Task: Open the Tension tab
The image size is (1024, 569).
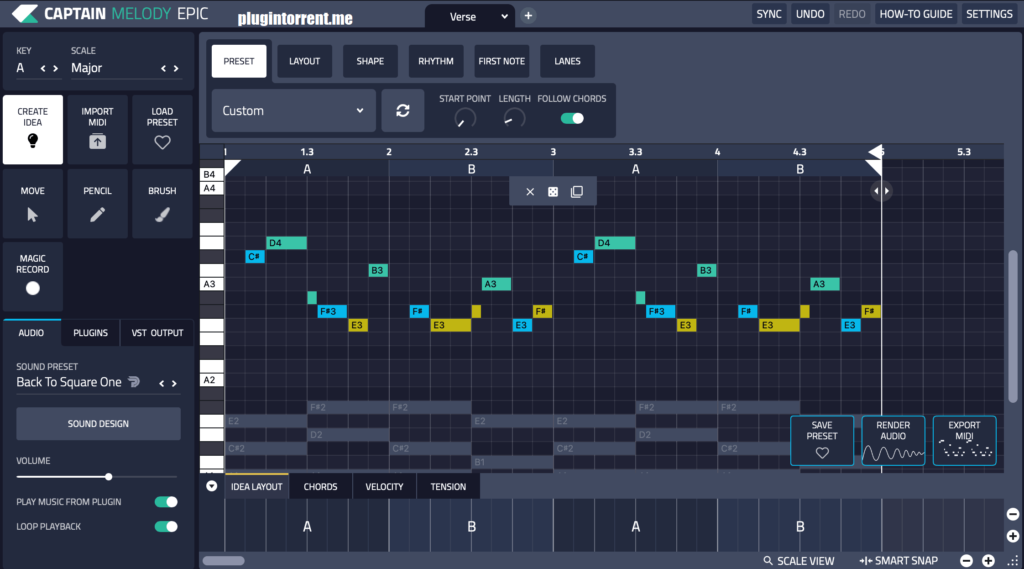Action: tap(448, 487)
